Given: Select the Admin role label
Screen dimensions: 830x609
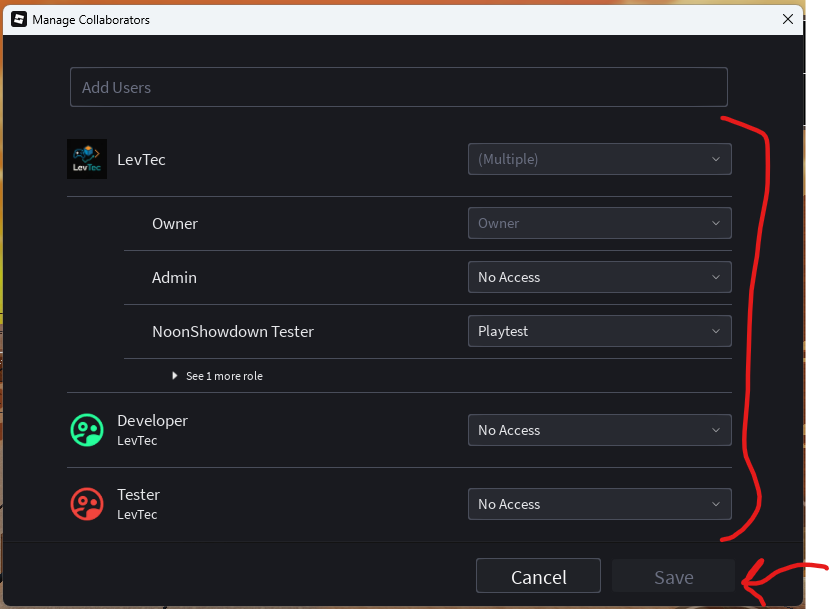Looking at the screenshot, I should click(x=174, y=277).
